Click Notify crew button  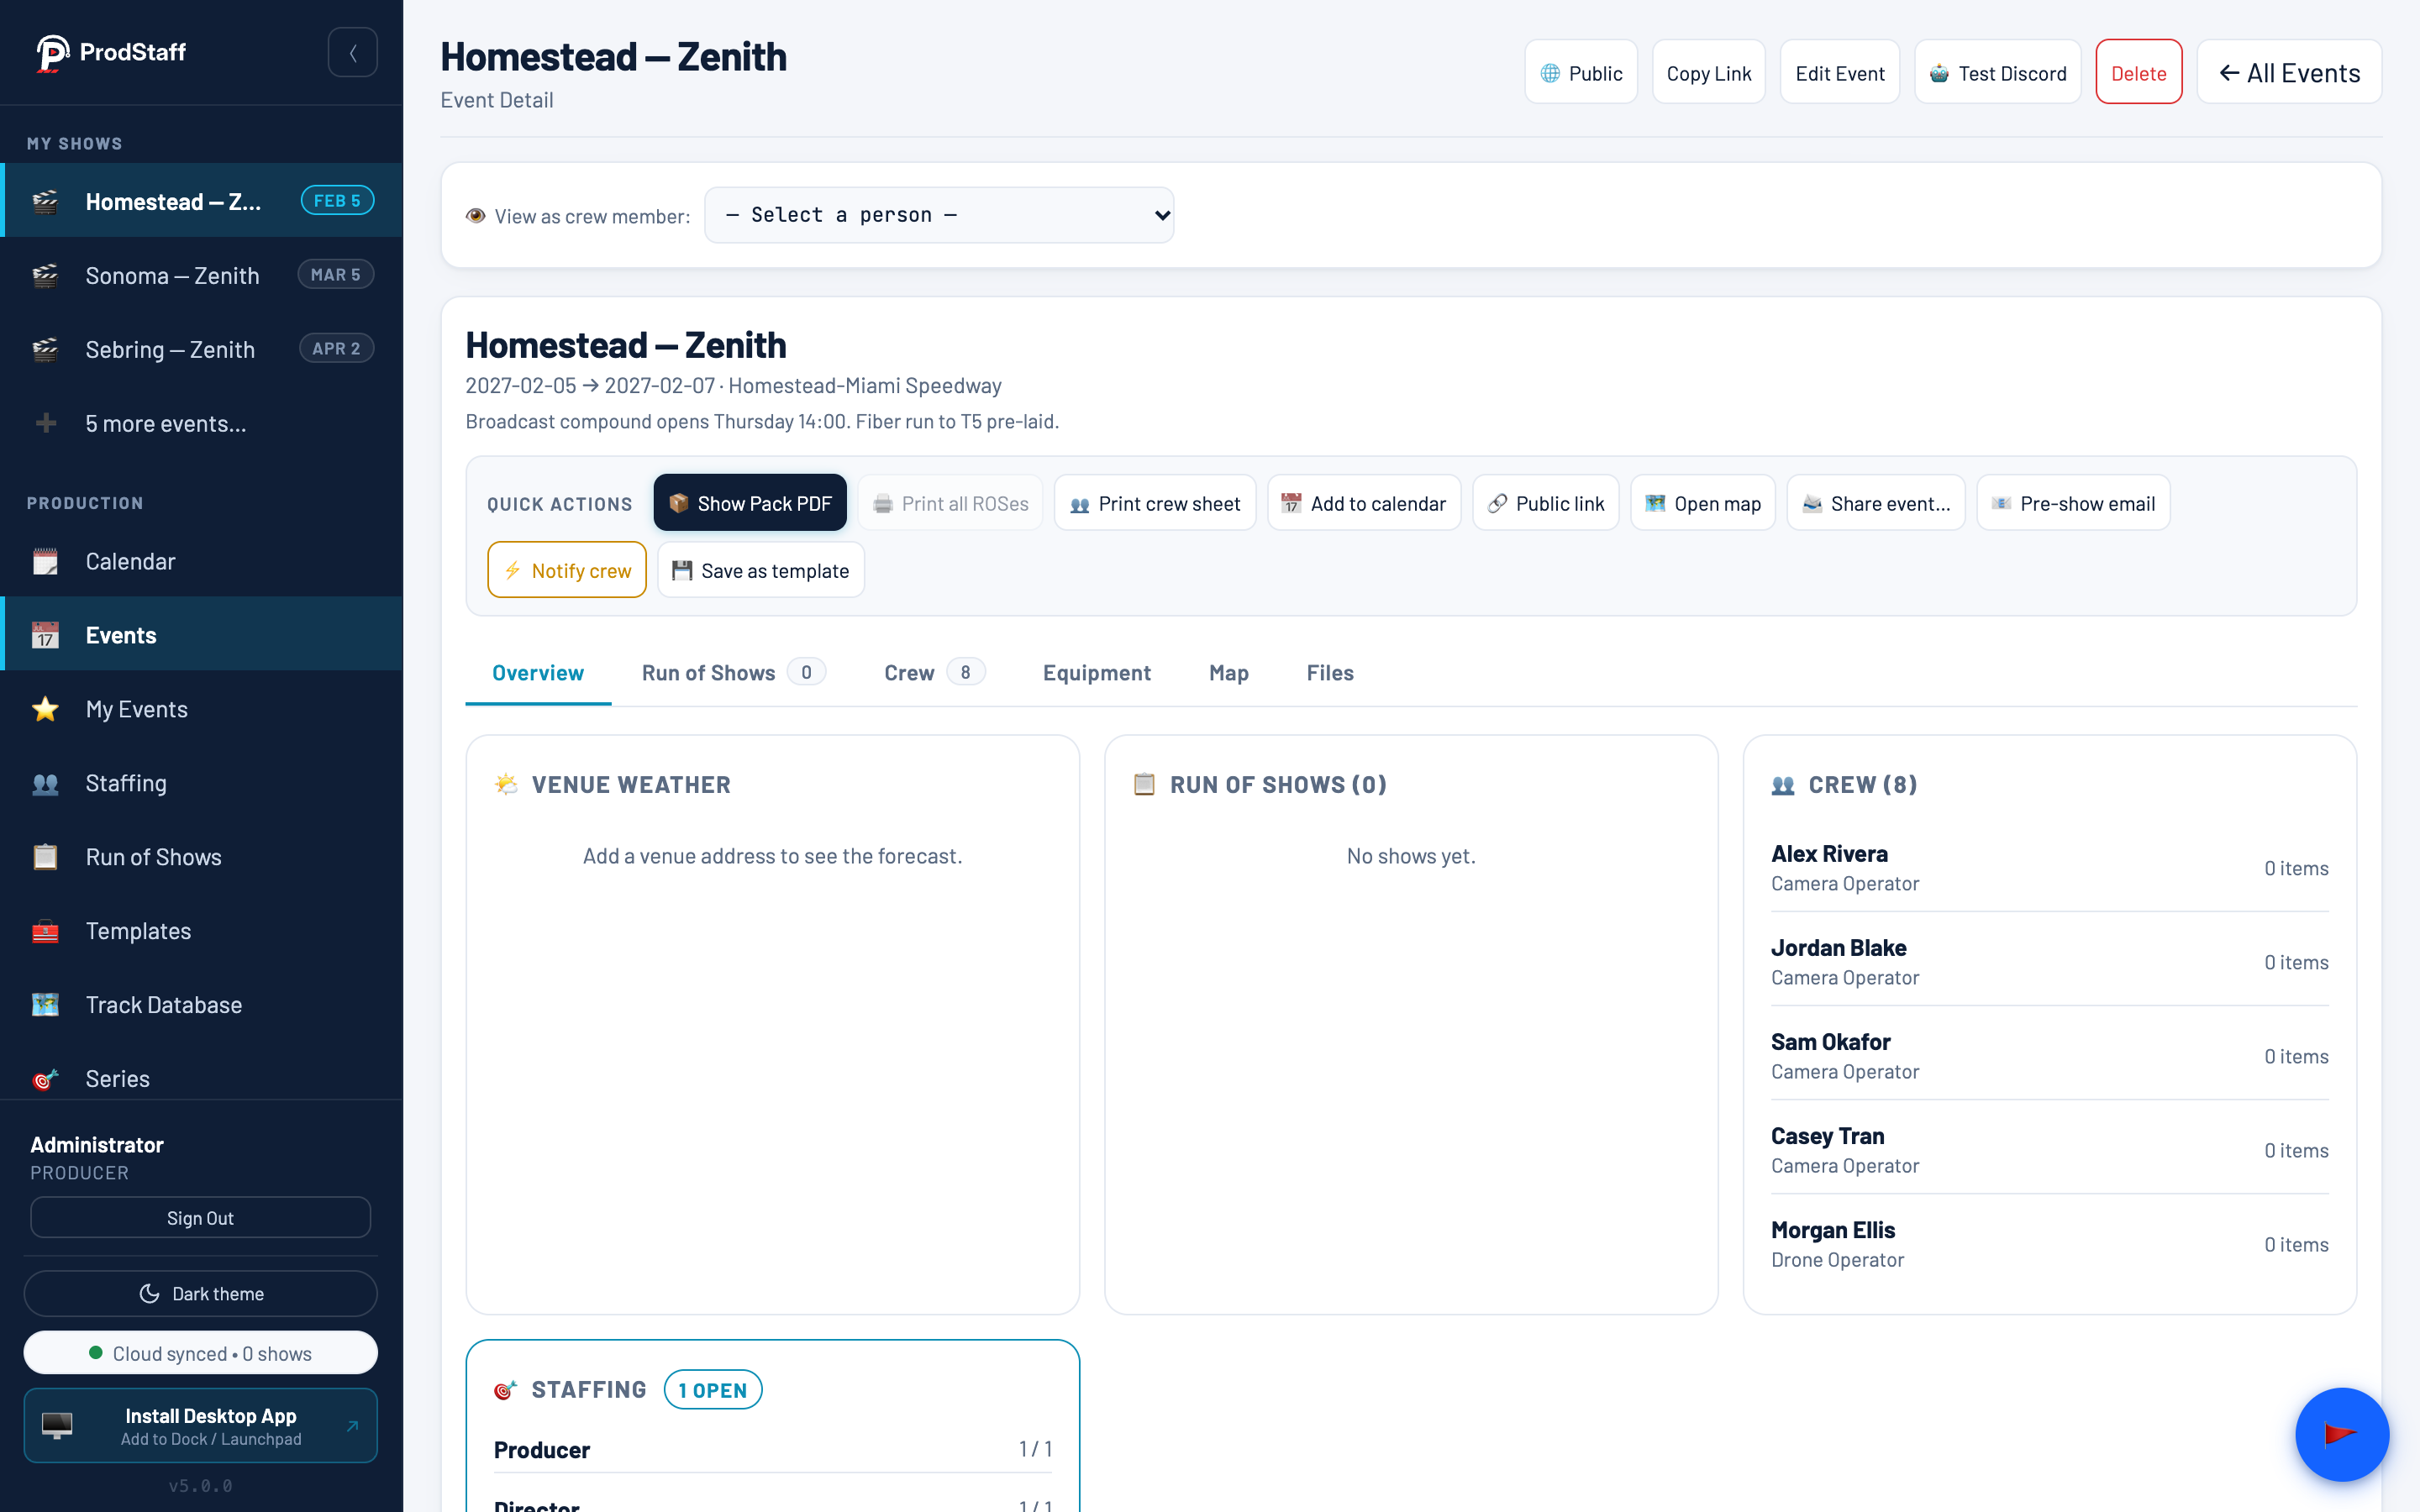(567, 570)
